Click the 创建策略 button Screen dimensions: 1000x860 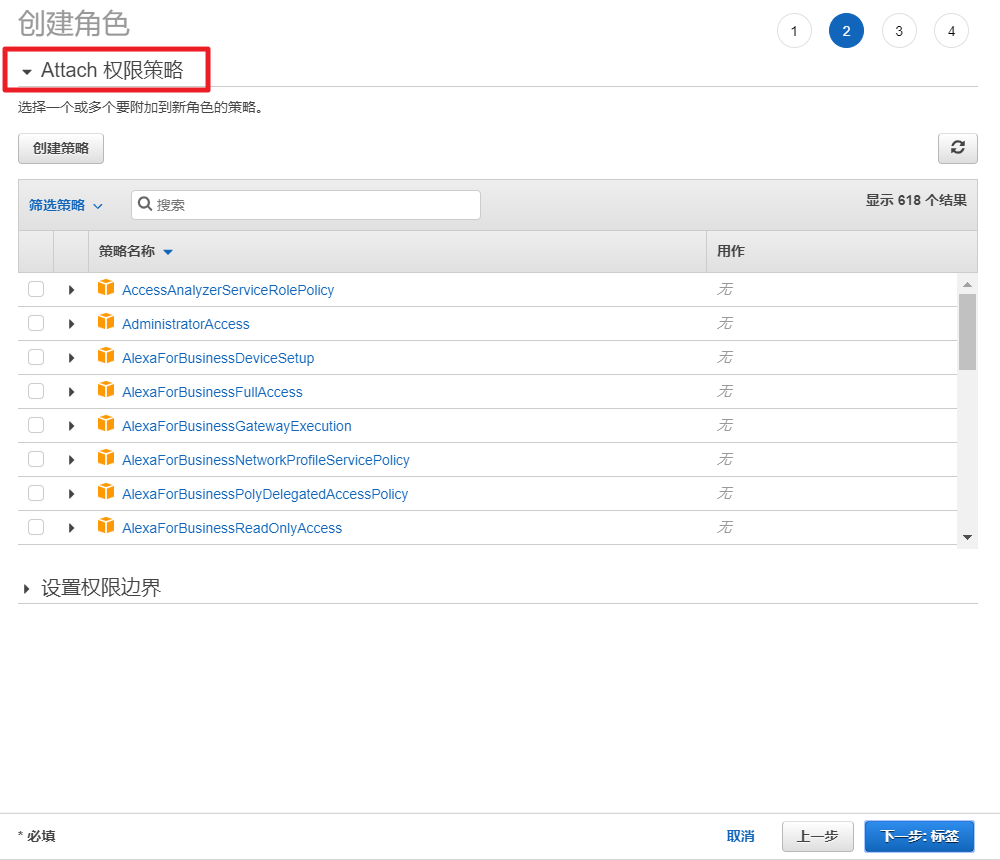pos(61,148)
